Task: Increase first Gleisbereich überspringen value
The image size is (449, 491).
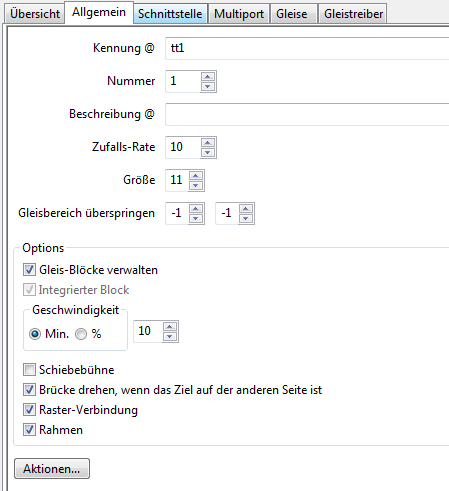Action: click(196, 209)
